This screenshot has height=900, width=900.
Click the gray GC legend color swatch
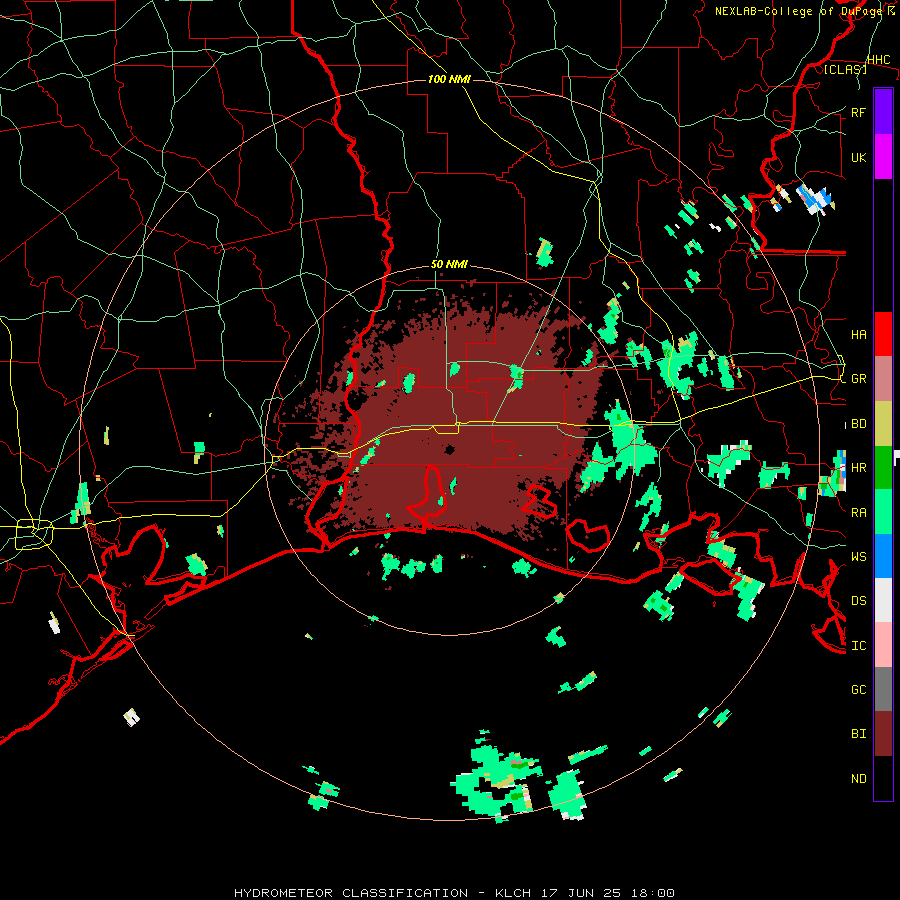pos(883,689)
